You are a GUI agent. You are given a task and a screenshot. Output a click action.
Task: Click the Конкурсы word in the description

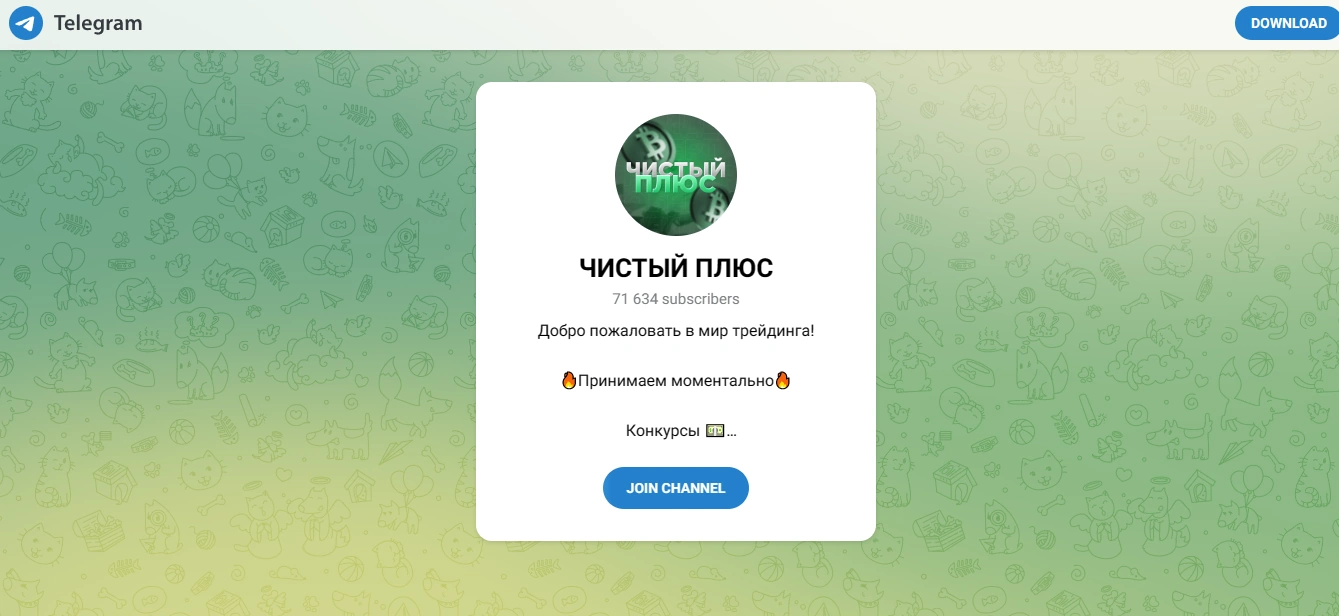663,431
